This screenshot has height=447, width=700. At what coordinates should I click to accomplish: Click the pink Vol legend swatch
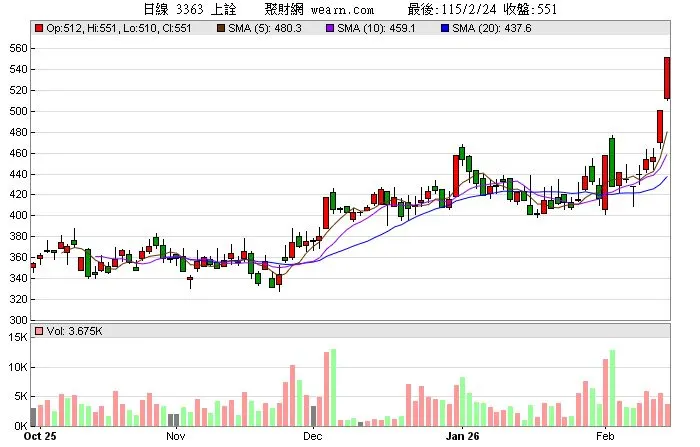[x=39, y=331]
